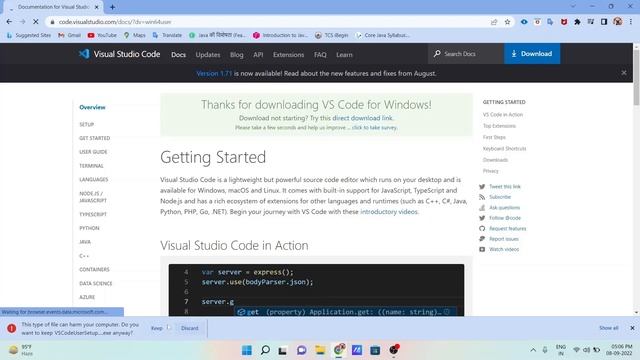The width and height of the screenshot is (640, 360).
Task: Click the Twitter icon beside Tweet this link
Action: [x=482, y=187]
